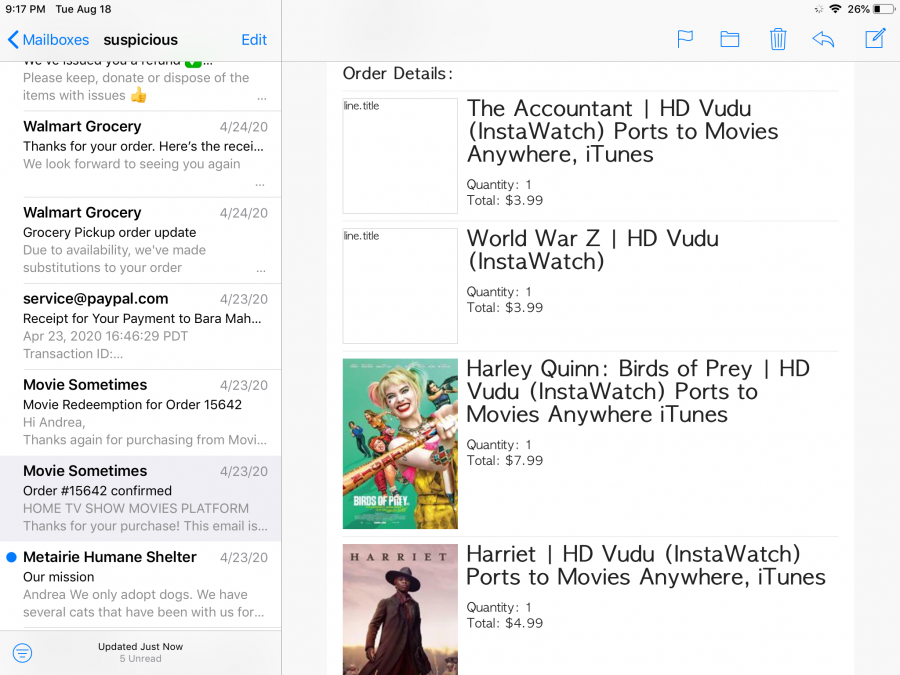Viewport: 900px width, 675px height.
Task: Select Harriet HD Vudu title text
Action: pyautogui.click(x=646, y=565)
